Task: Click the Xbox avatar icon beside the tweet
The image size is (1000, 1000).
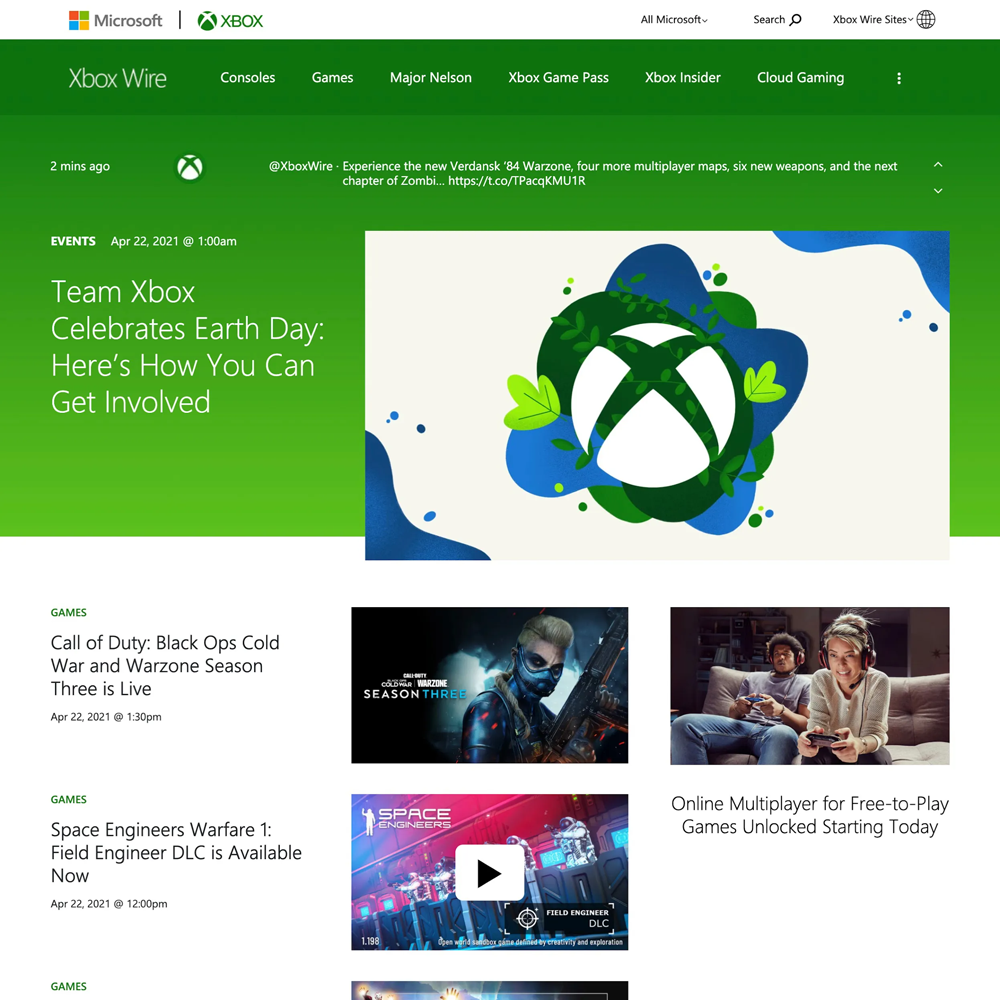Action: [x=190, y=167]
